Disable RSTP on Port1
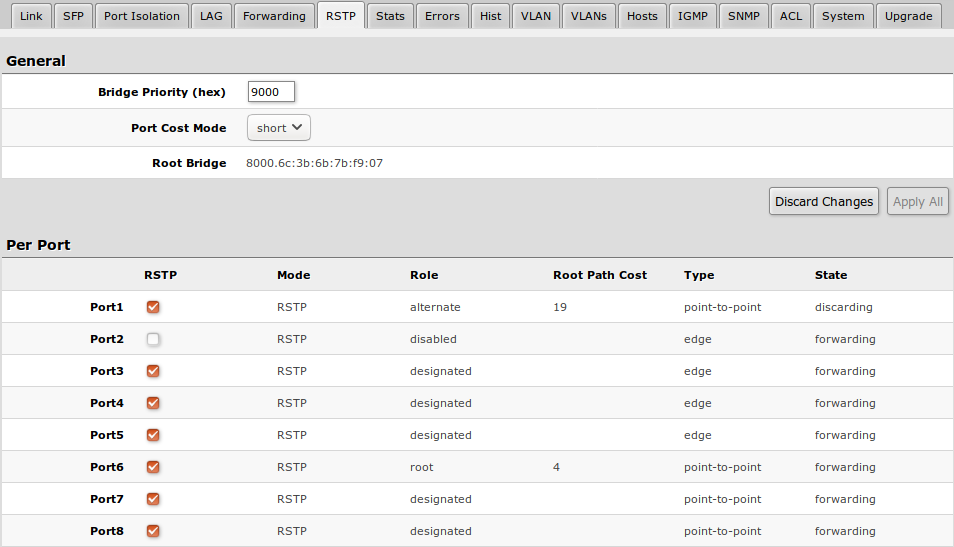This screenshot has height=547, width=954. tap(153, 307)
